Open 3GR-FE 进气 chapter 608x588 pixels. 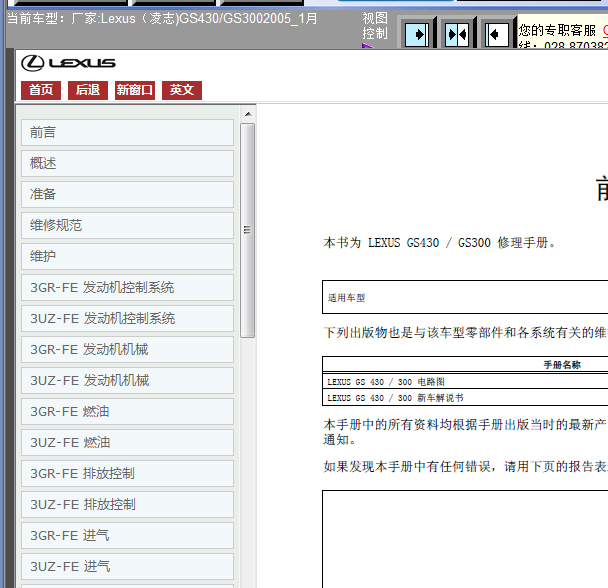[x=128, y=536]
